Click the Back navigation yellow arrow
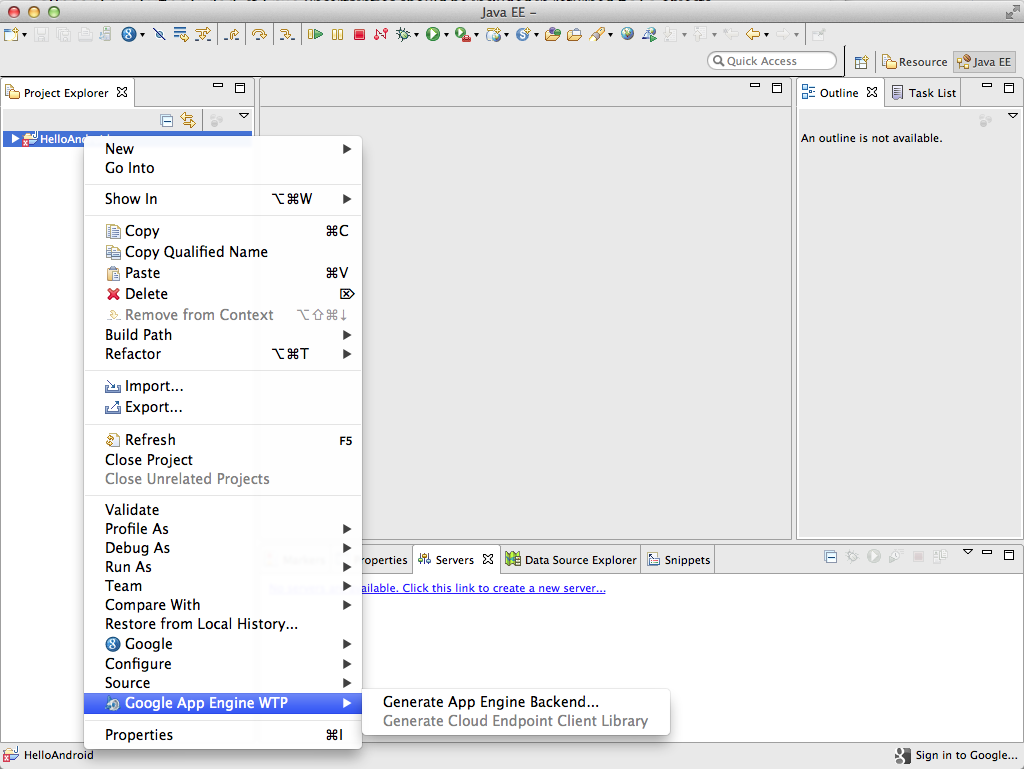The height and width of the screenshot is (769, 1024). point(753,35)
